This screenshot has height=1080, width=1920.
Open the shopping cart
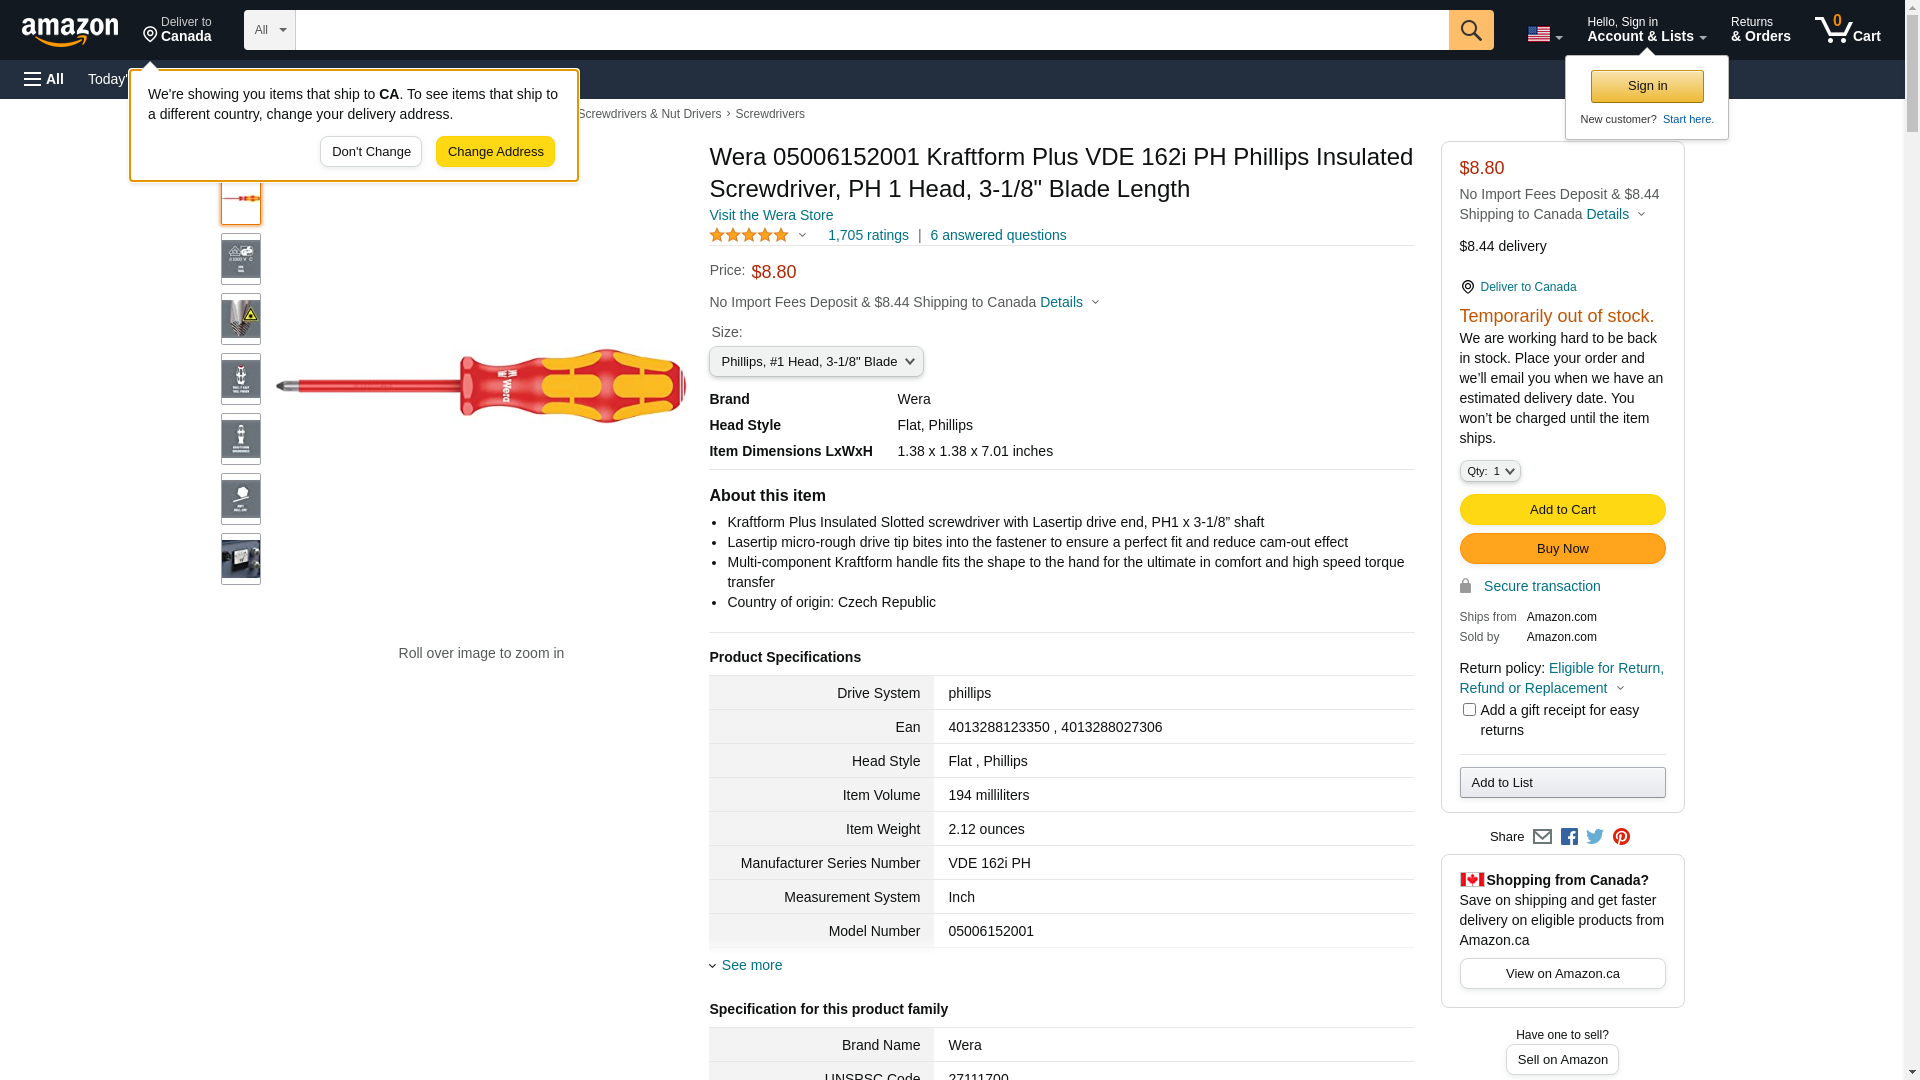pos(1847,30)
